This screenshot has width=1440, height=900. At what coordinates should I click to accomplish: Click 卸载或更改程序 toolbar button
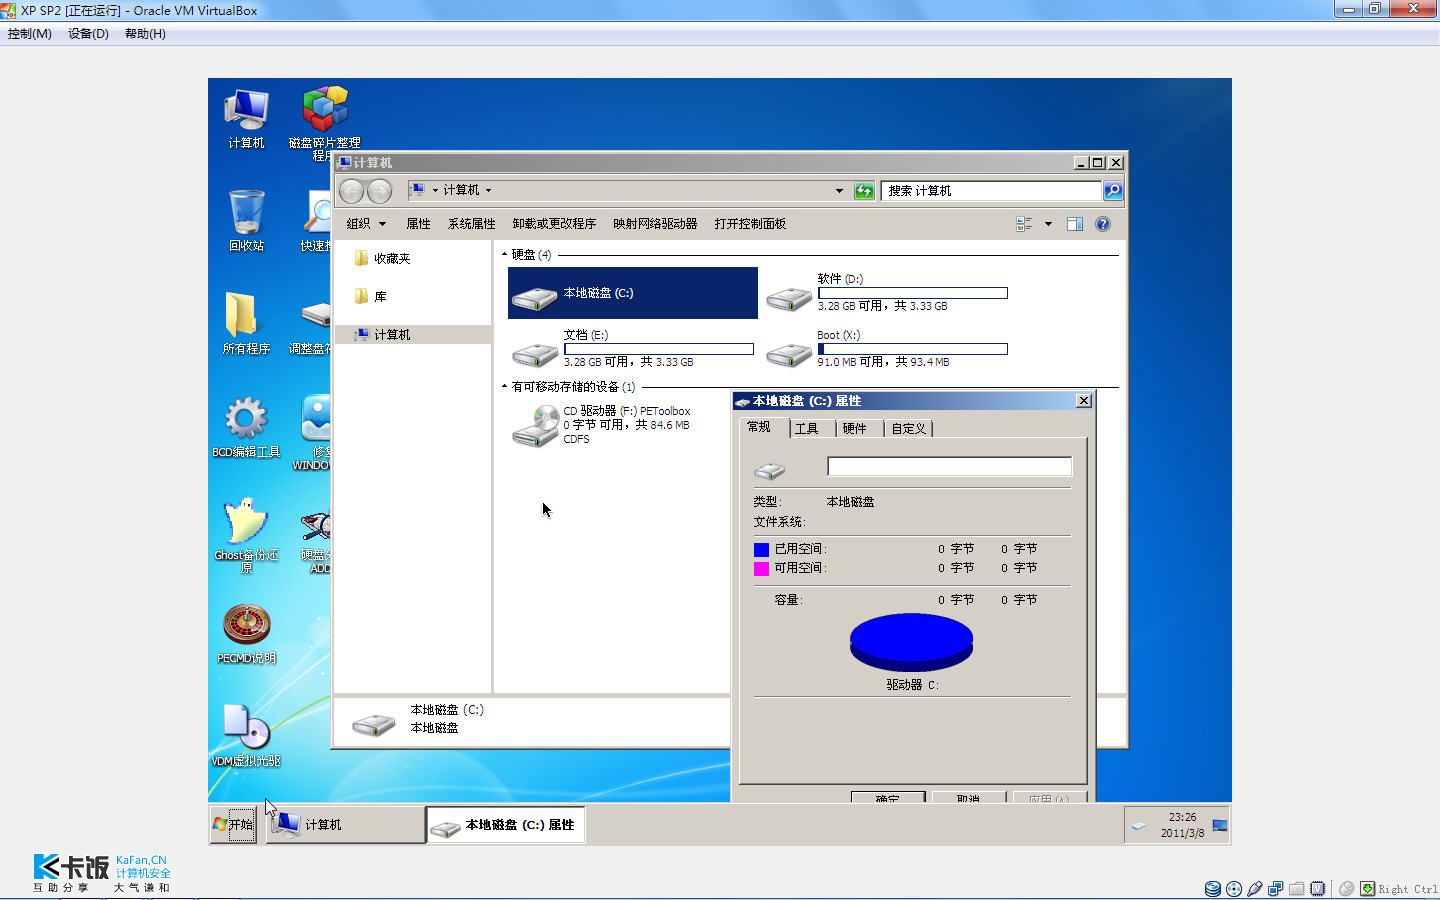tap(554, 224)
